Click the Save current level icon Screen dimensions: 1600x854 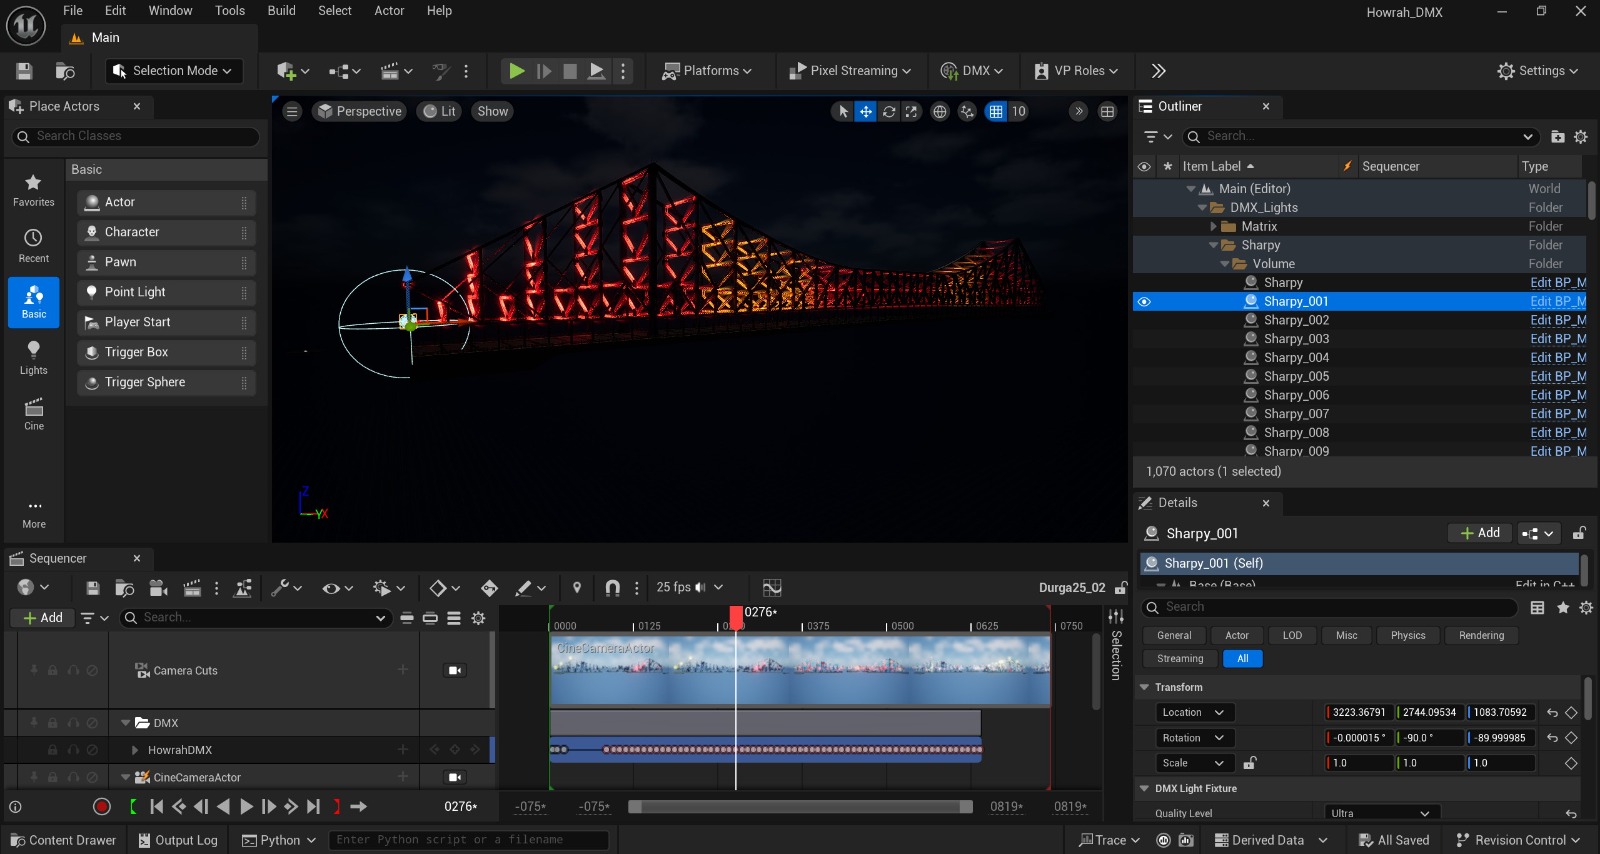pos(24,71)
